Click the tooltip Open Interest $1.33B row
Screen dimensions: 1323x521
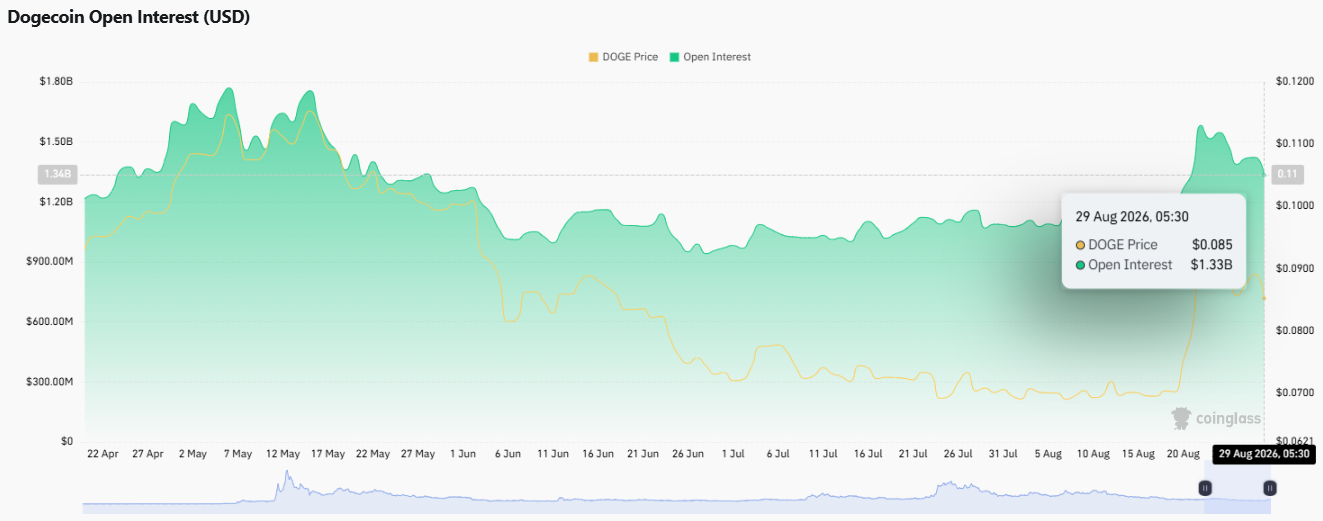pos(1154,265)
